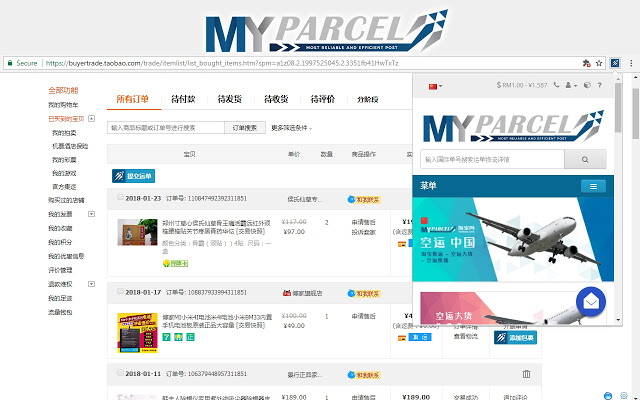Click the blue 淘运 button under ¥49 order
Screen dimensions: 640x400
[x=420, y=337]
